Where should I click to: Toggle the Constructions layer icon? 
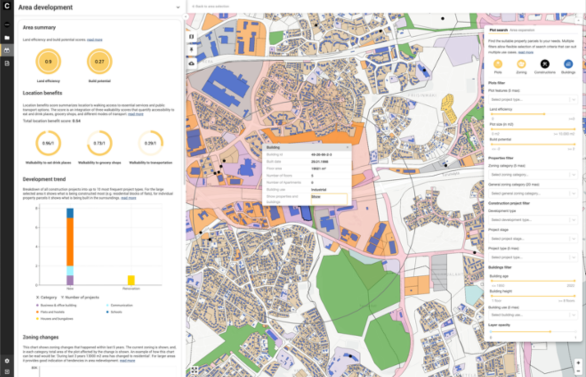545,64
